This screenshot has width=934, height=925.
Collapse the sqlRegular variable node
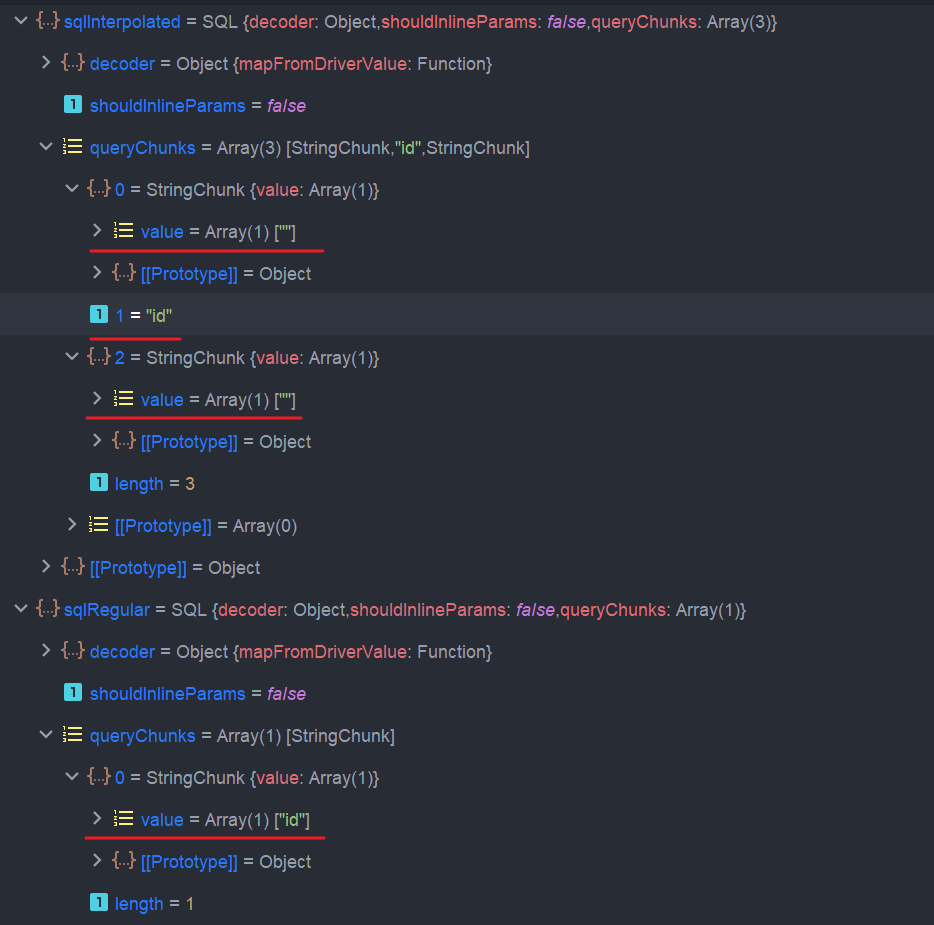[x=21, y=609]
